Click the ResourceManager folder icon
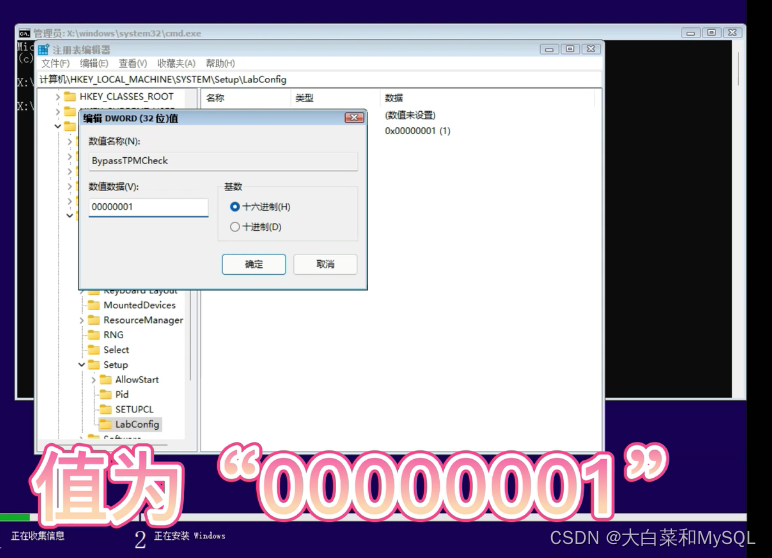This screenshot has height=558, width=772. (x=94, y=320)
